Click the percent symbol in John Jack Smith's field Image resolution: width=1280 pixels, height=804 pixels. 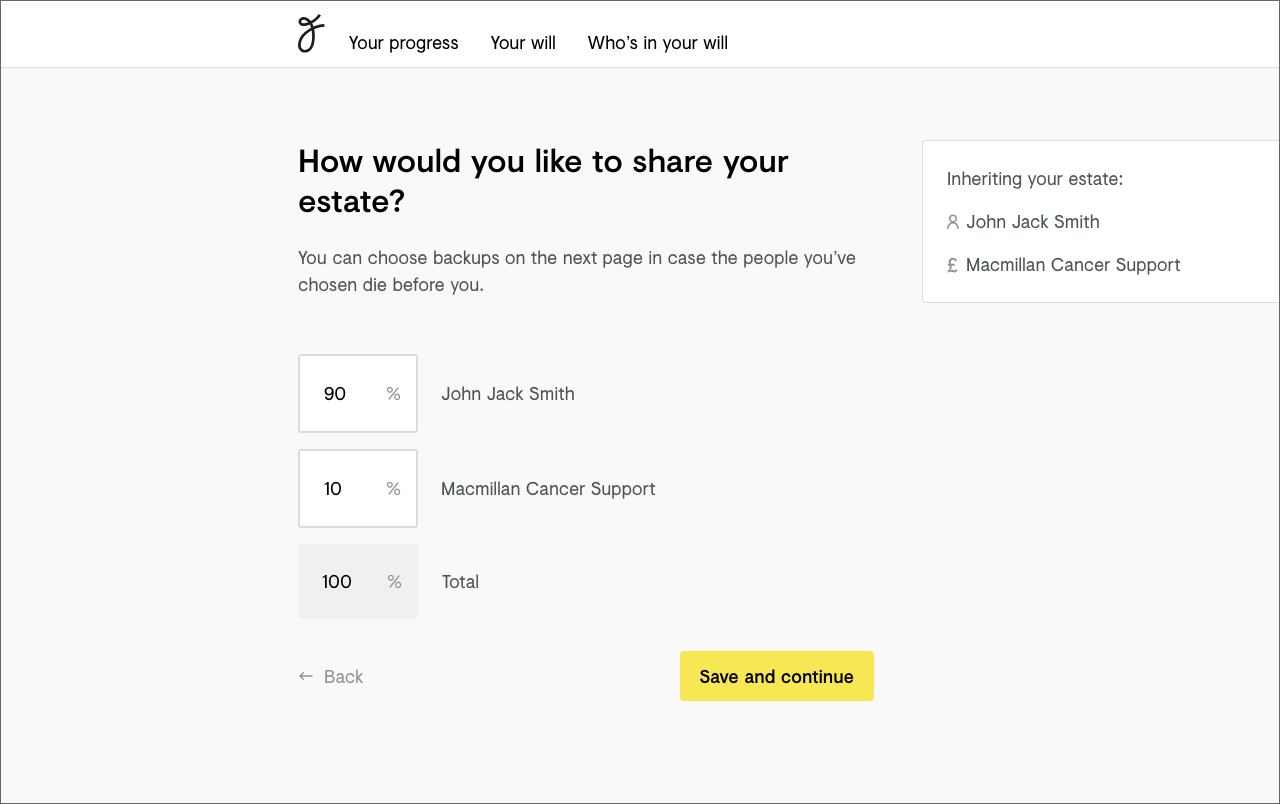394,394
